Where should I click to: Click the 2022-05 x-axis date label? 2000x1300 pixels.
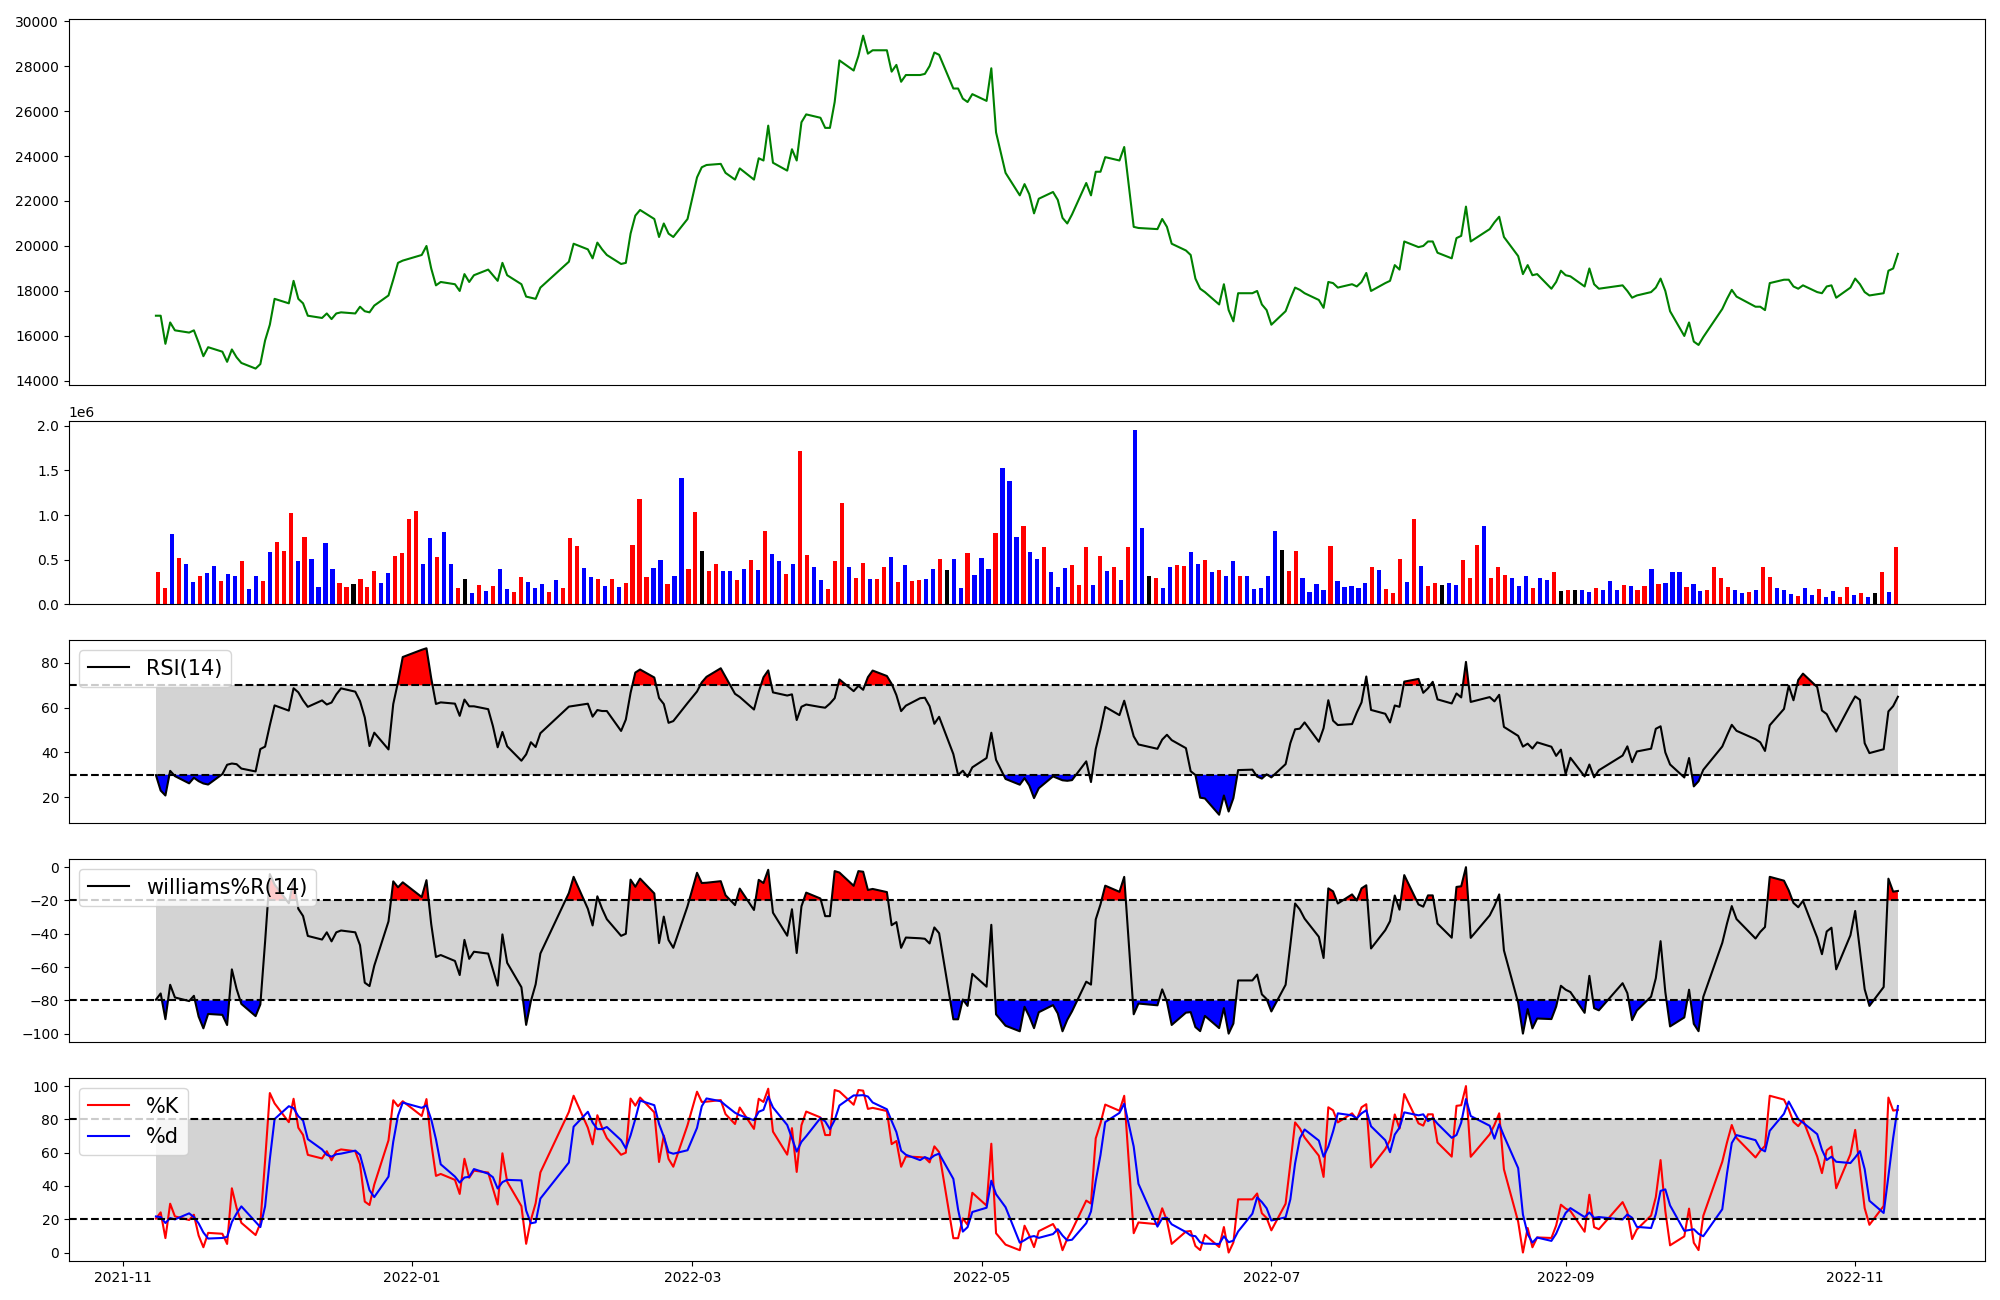point(982,1277)
